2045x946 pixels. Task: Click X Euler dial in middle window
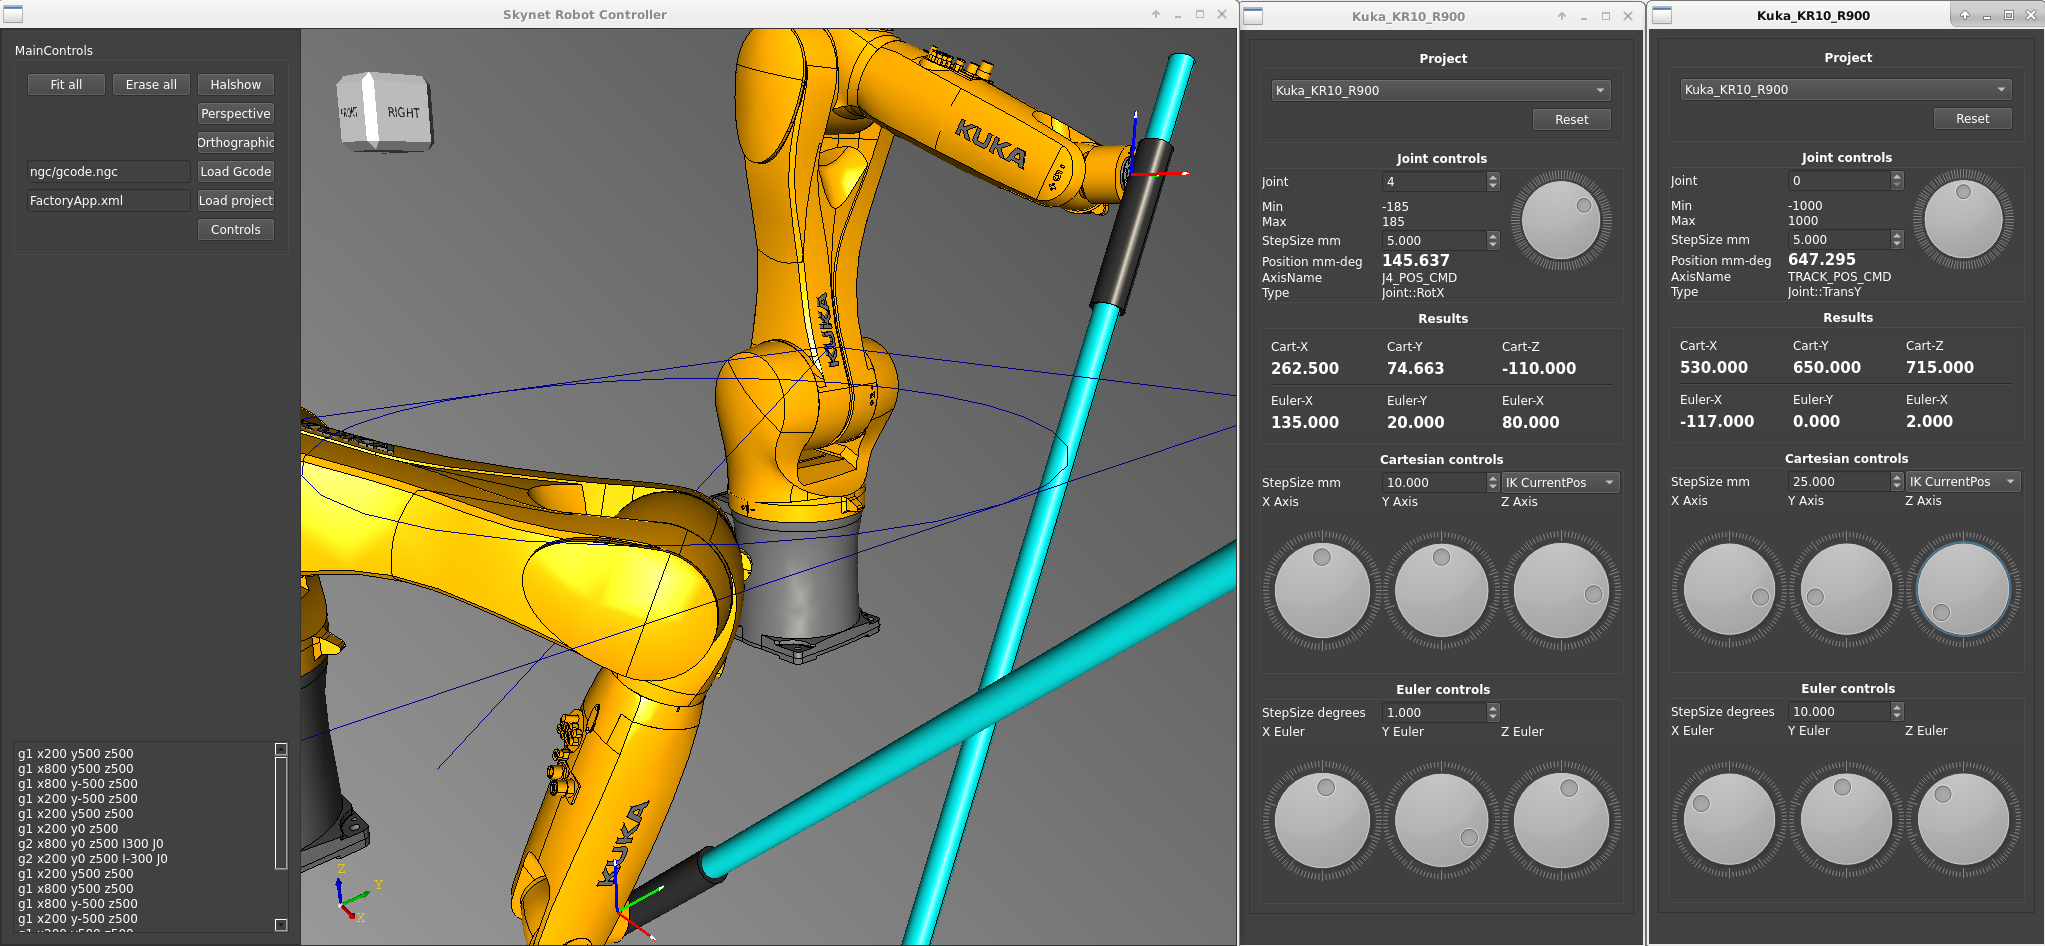pos(1322,821)
